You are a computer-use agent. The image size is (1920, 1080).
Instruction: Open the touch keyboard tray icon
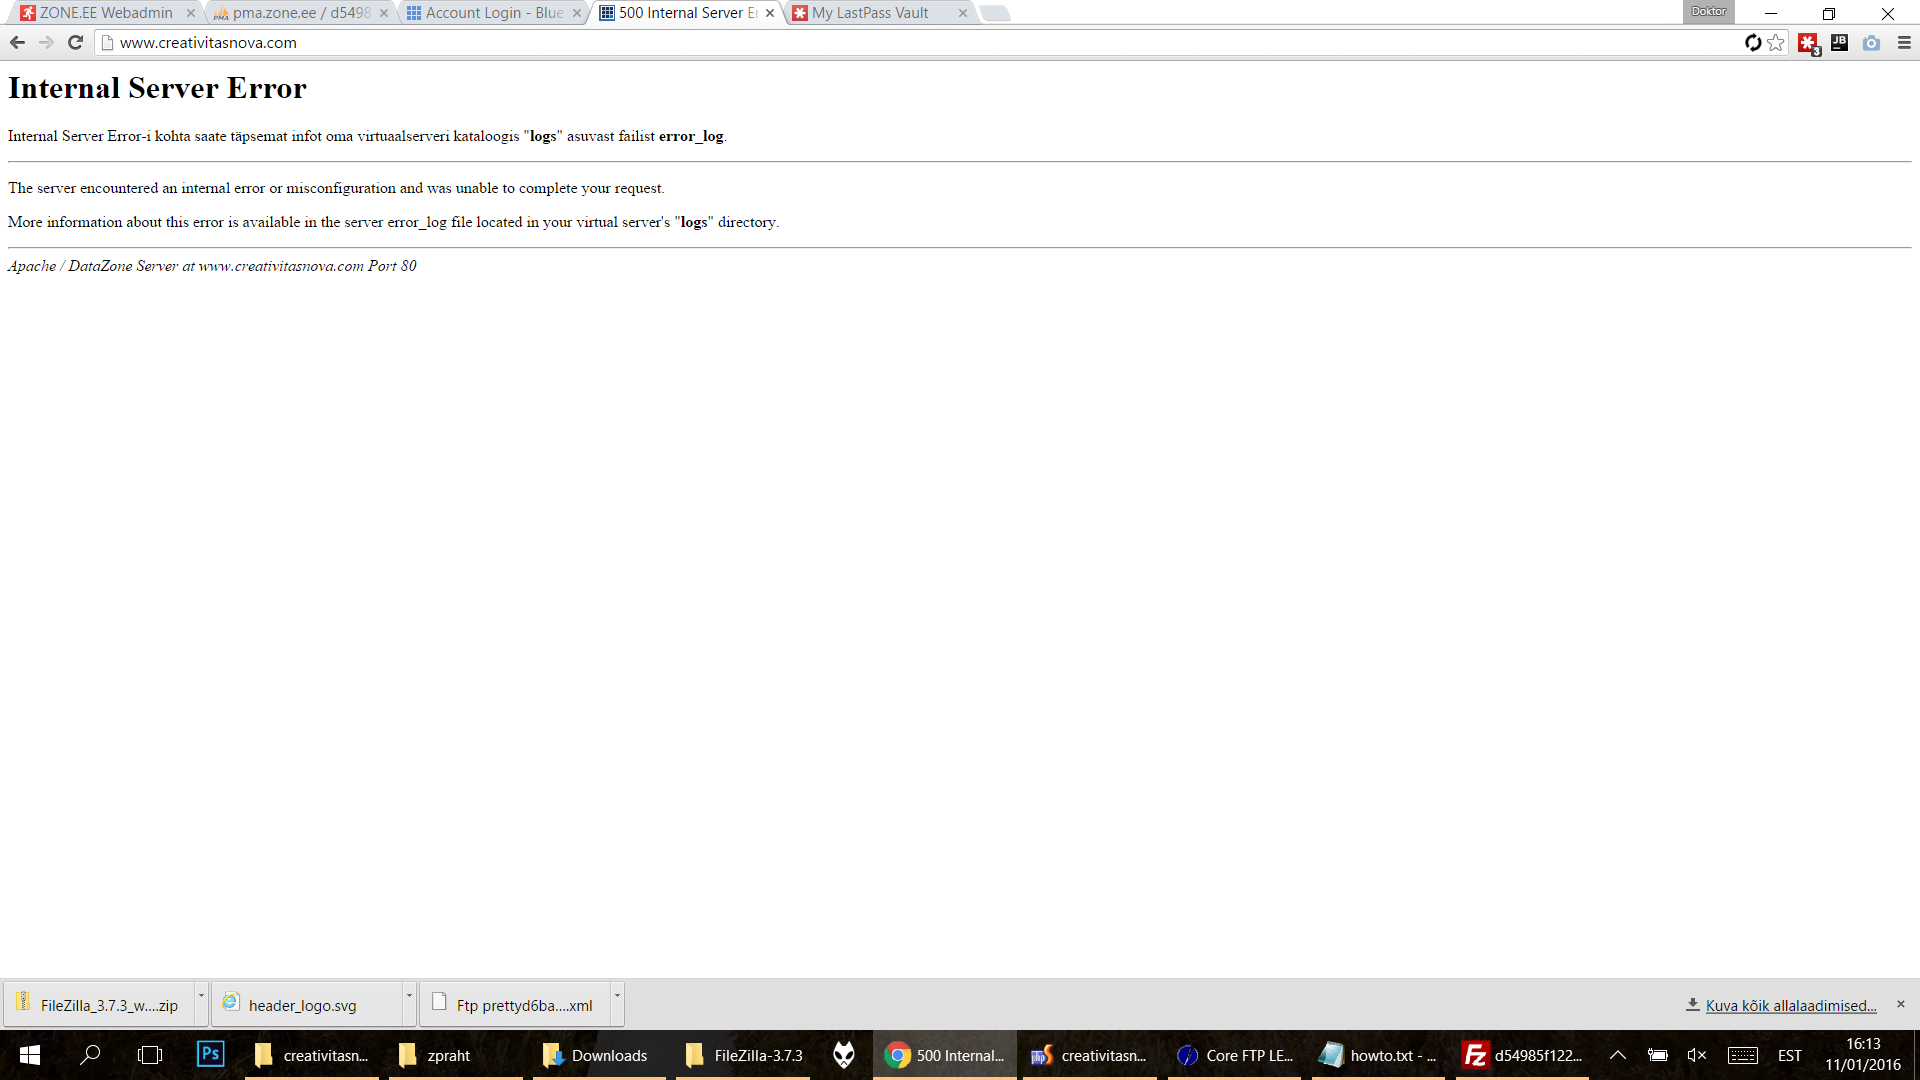[x=1743, y=1055]
